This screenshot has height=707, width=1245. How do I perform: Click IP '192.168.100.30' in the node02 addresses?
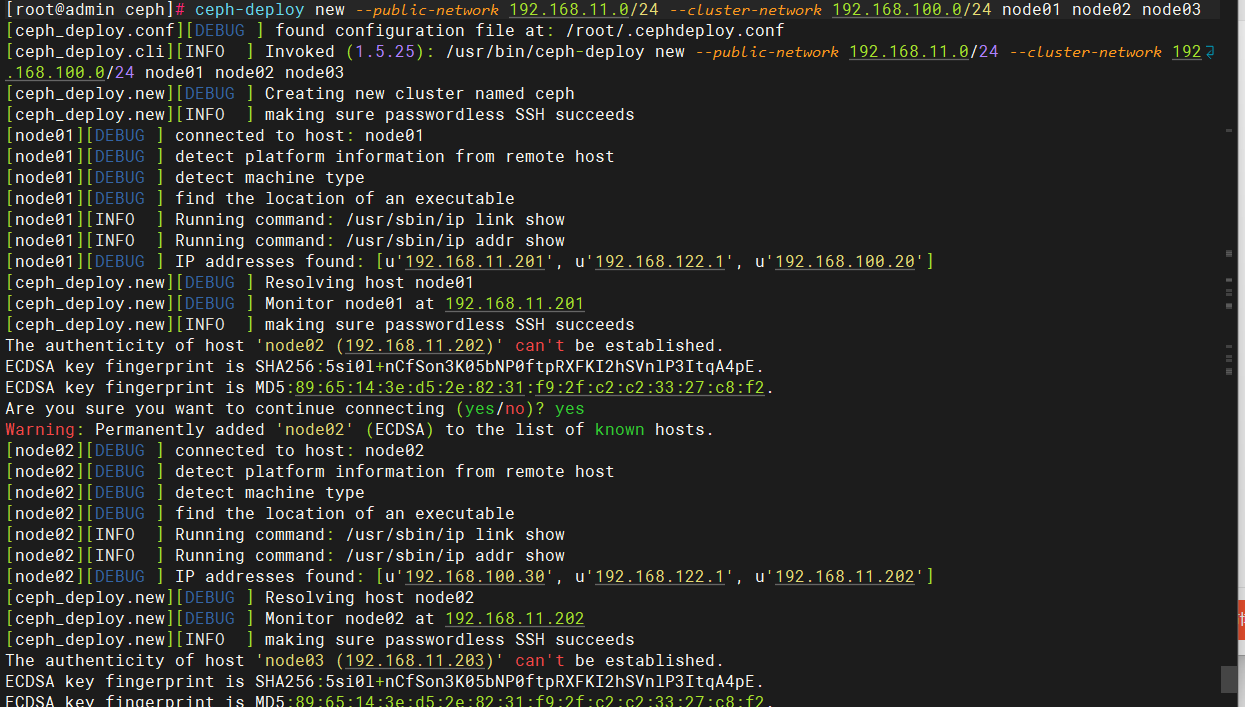[475, 576]
